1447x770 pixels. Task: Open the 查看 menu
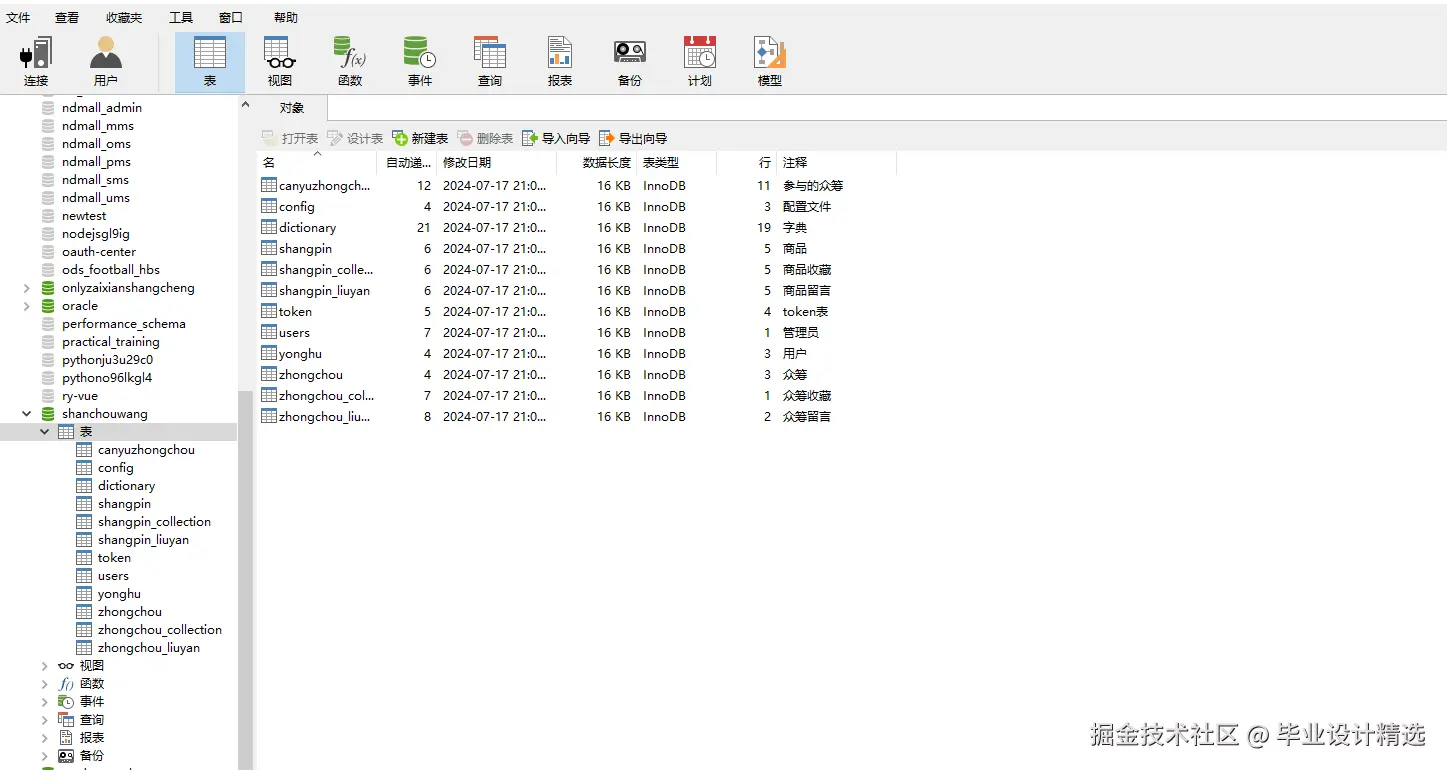(x=67, y=17)
